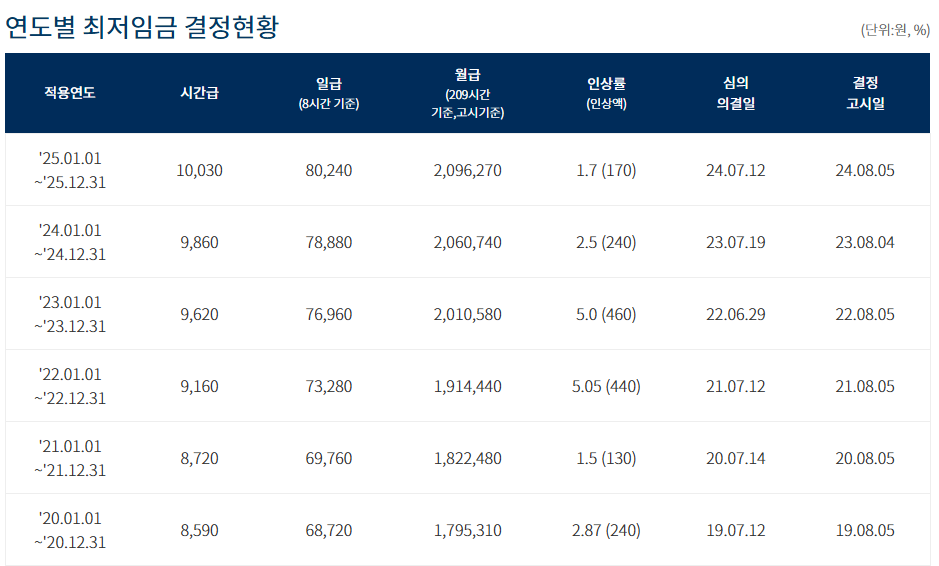Image resolution: width=939 pixels, height=566 pixels.
Task: Click the 인상률 (인상액) column header
Action: pyautogui.click(x=606, y=93)
